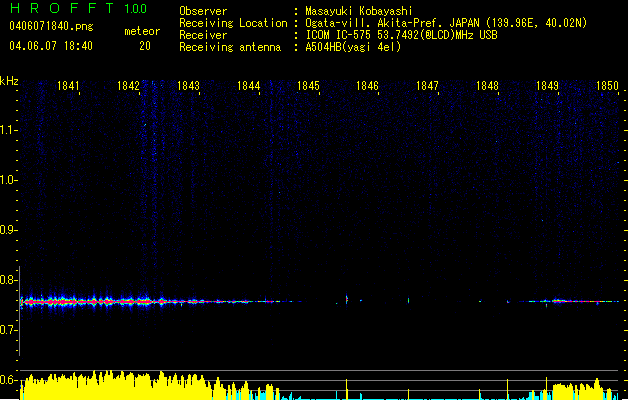
Task: Click the Receiving Location field label
Action: [233, 23]
